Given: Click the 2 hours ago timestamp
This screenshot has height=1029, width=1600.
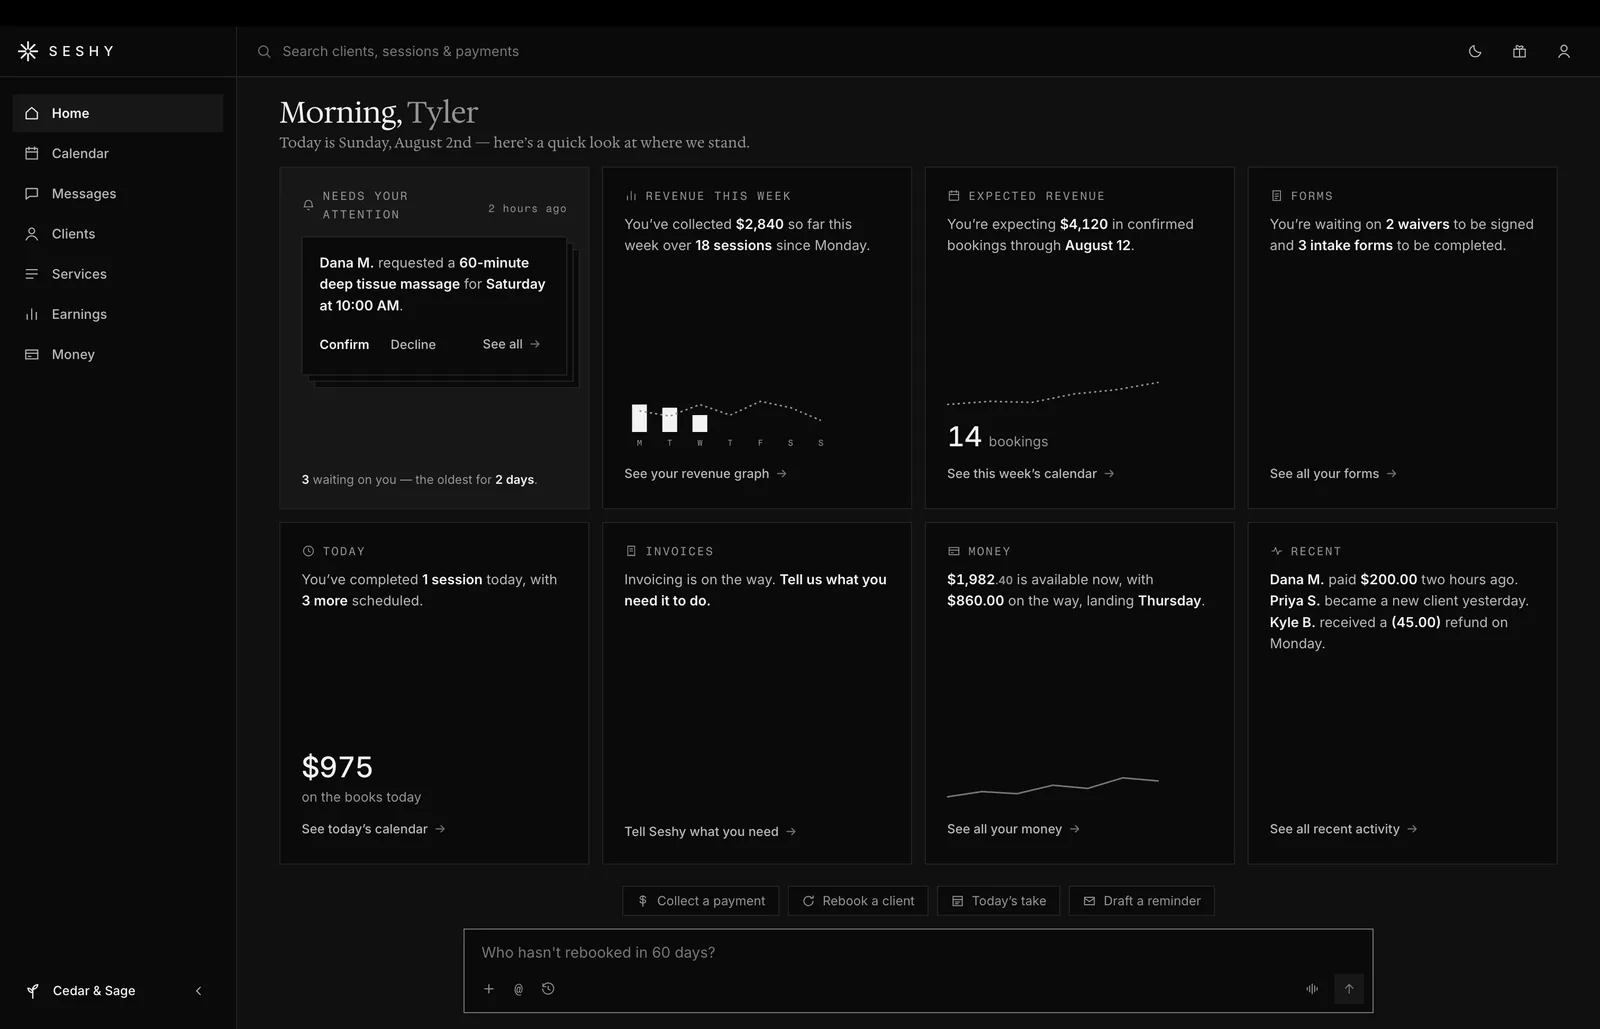Looking at the screenshot, I should 527,209.
